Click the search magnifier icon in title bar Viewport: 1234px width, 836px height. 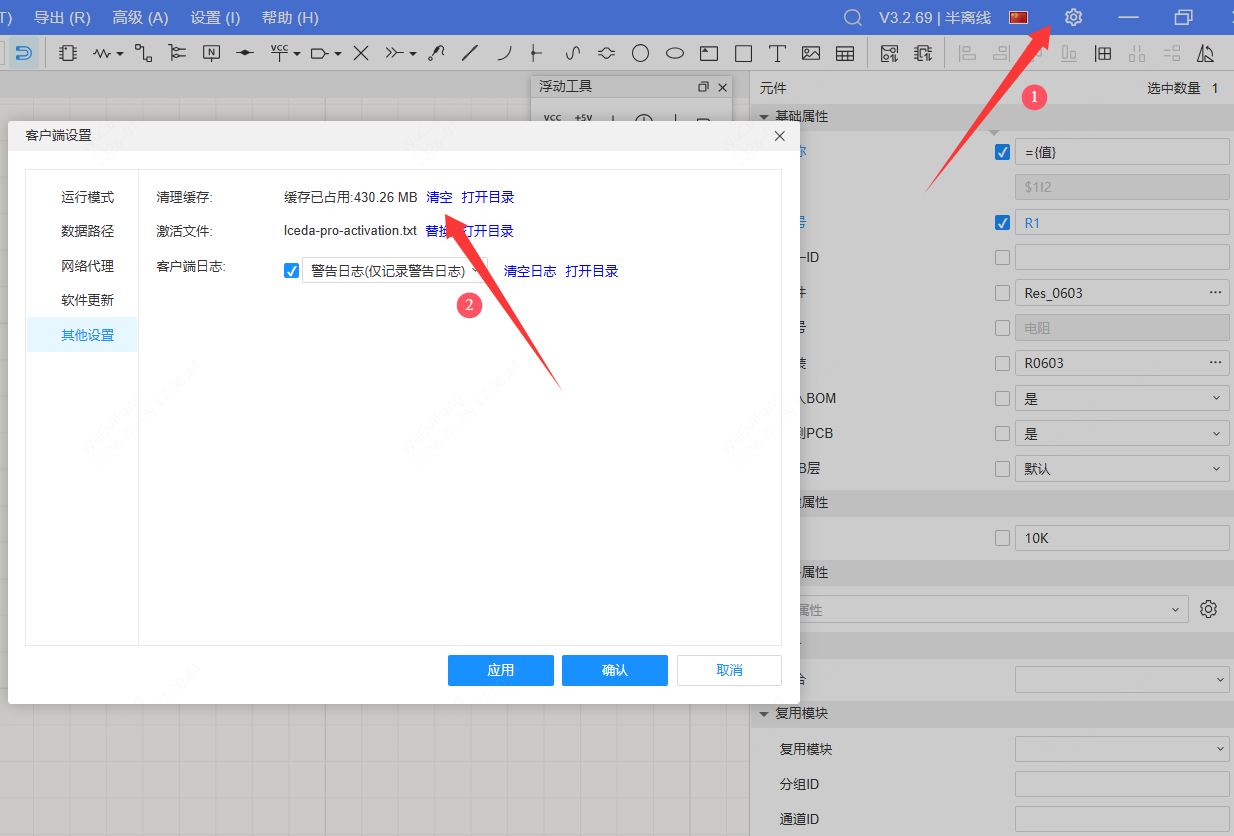click(x=852, y=17)
